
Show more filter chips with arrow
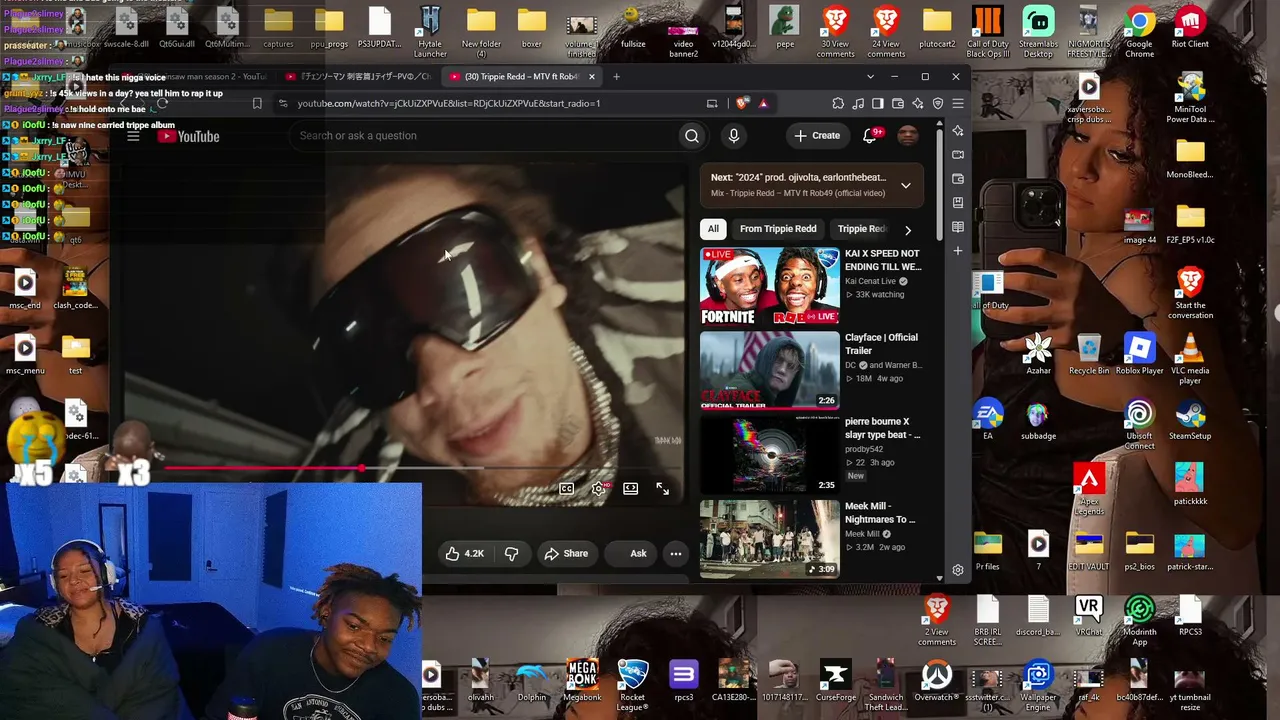[907, 229]
